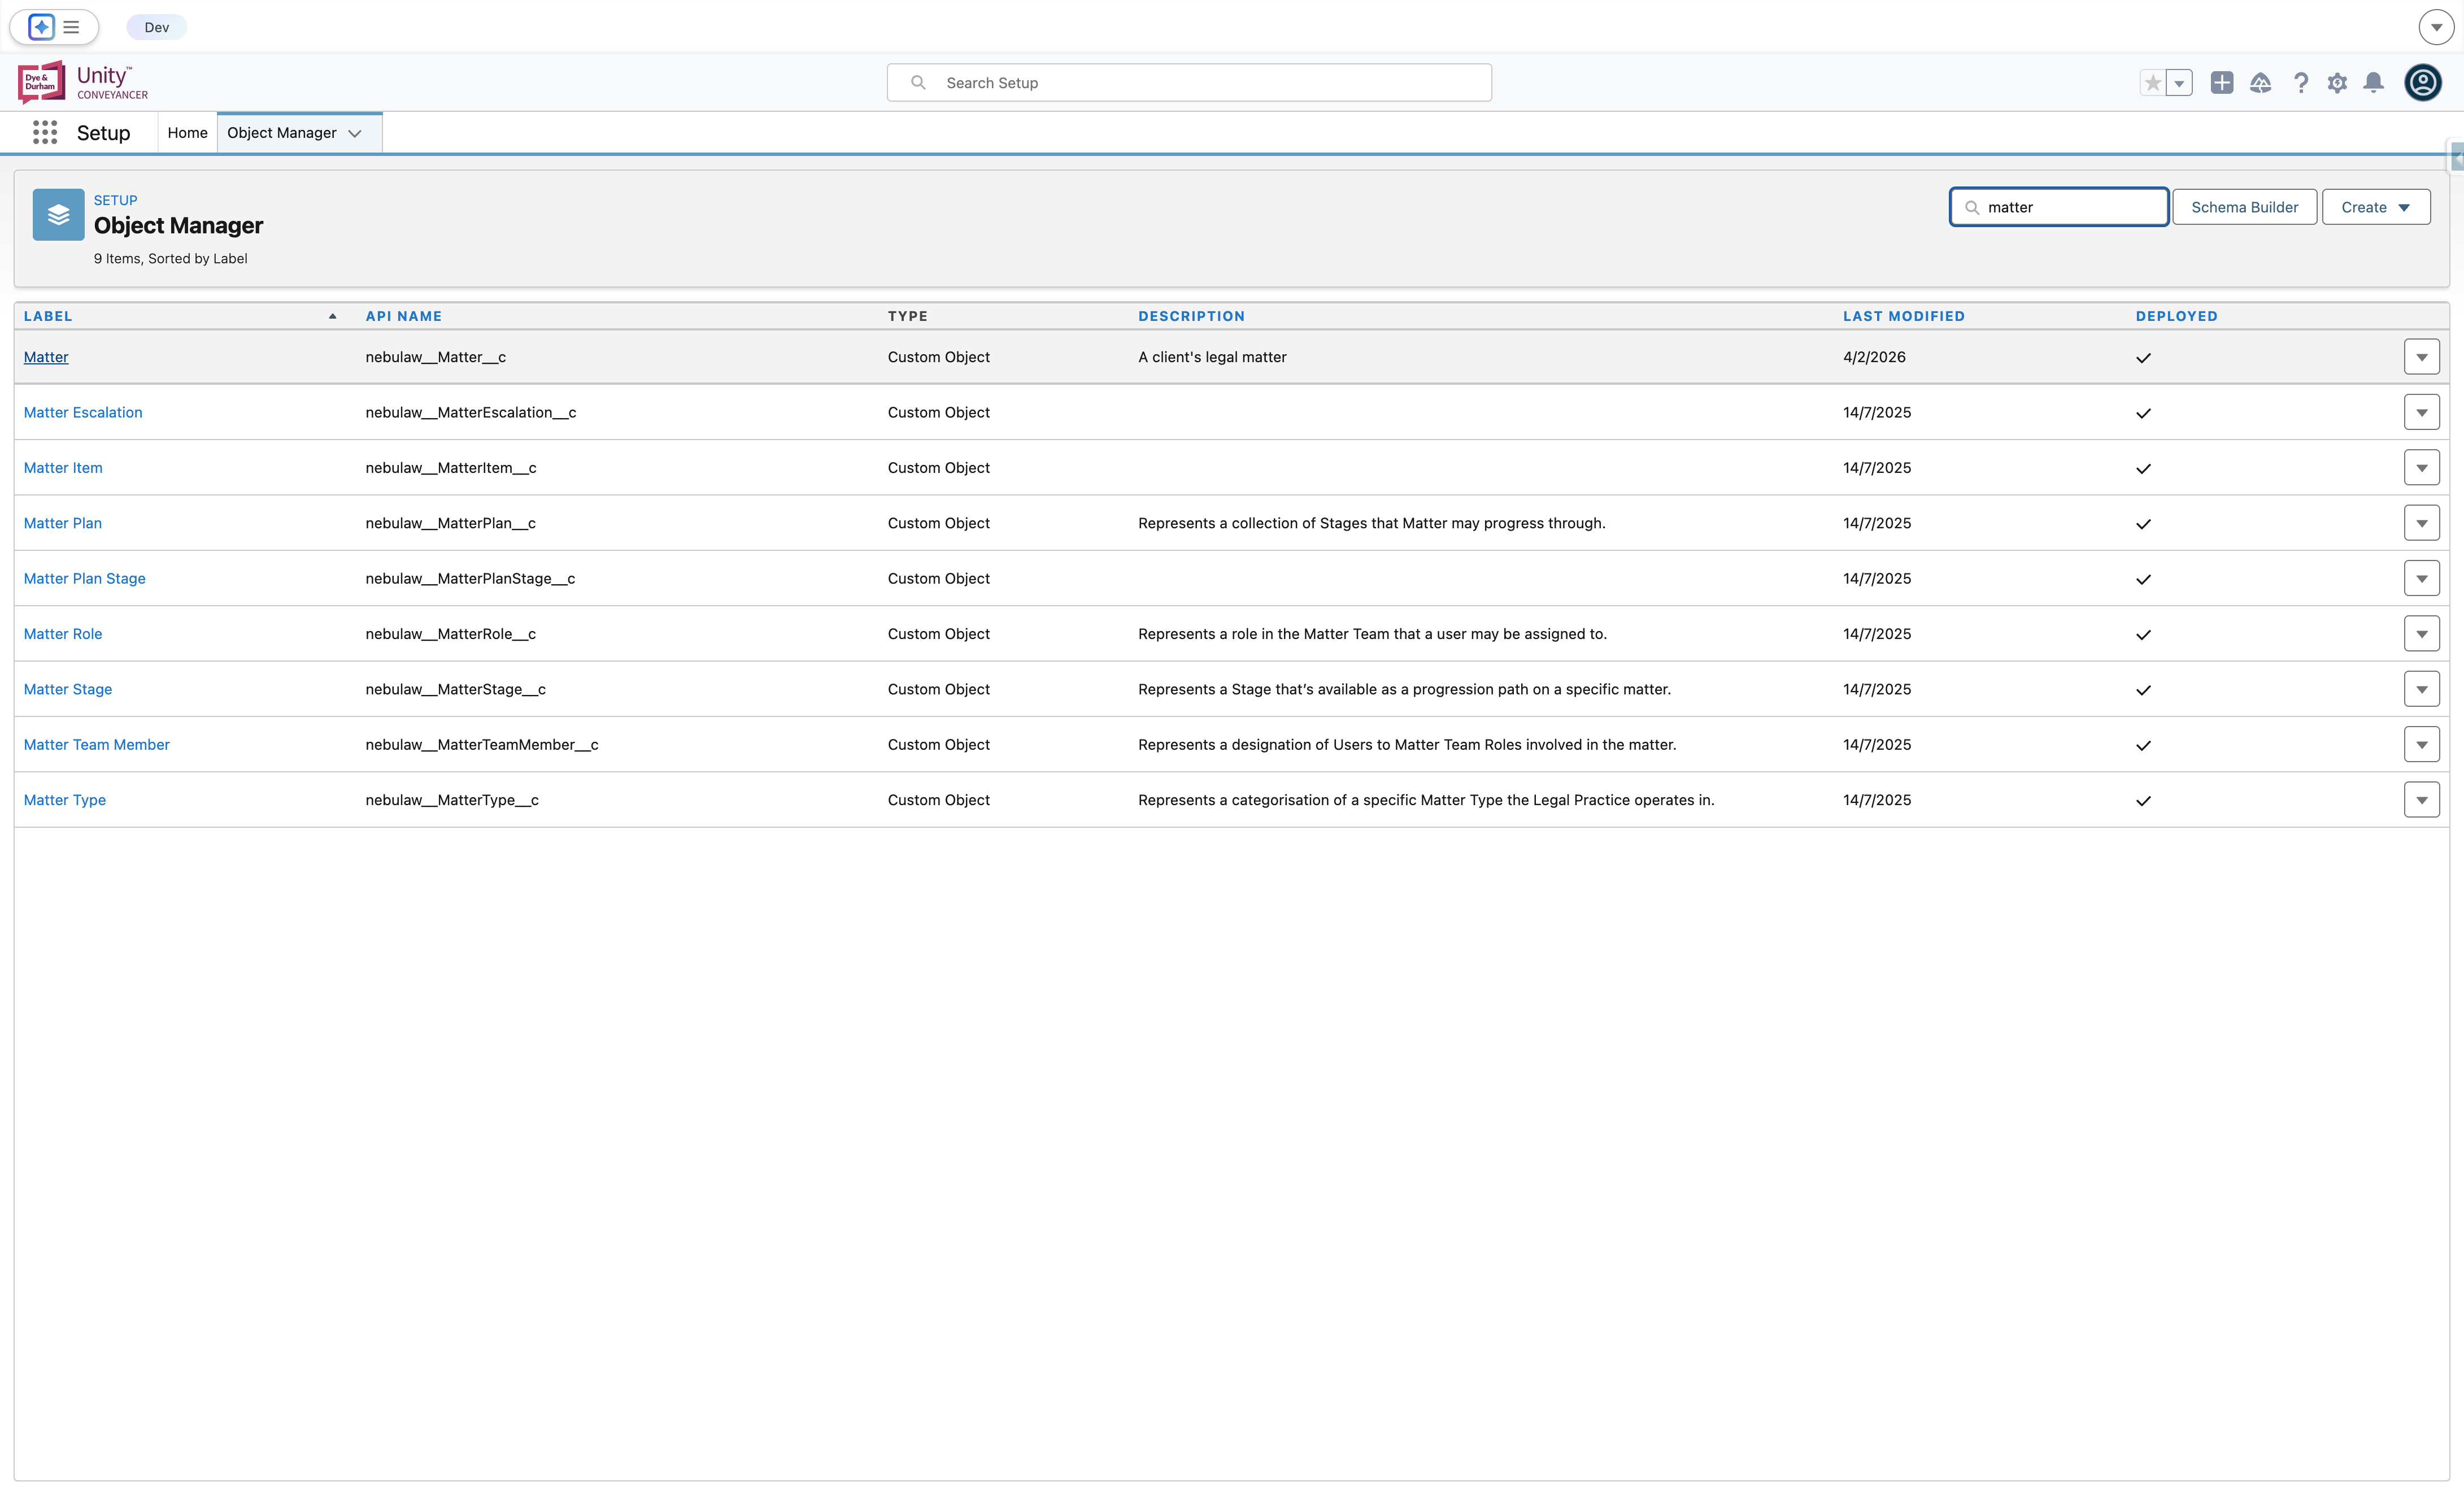This screenshot has height=1495, width=2464.
Task: Sort by the Last Modified column header
Action: tap(1903, 316)
